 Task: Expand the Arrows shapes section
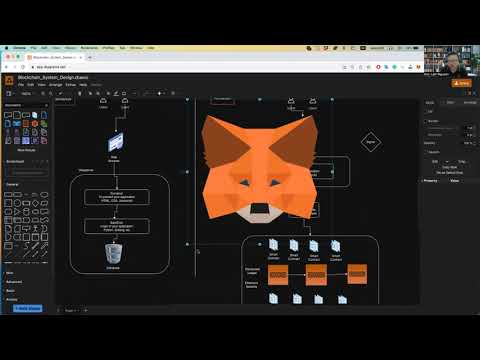tap(11, 299)
